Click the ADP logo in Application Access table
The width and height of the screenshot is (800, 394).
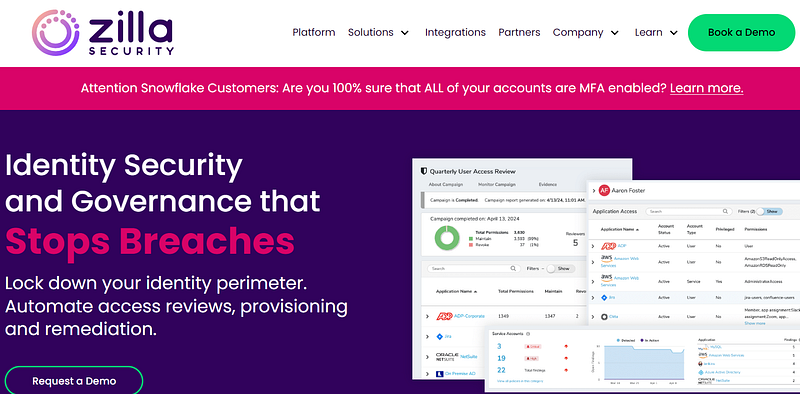click(608, 245)
